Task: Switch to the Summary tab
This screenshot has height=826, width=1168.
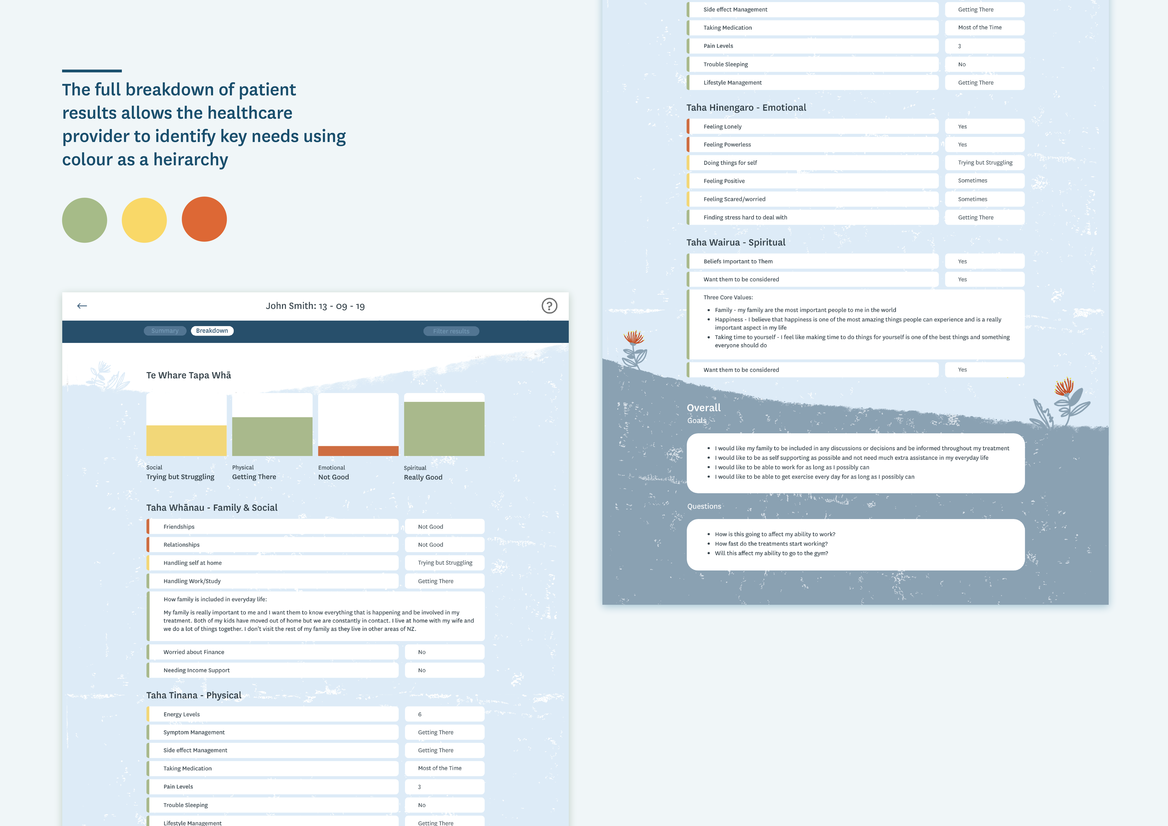Action: [x=165, y=331]
